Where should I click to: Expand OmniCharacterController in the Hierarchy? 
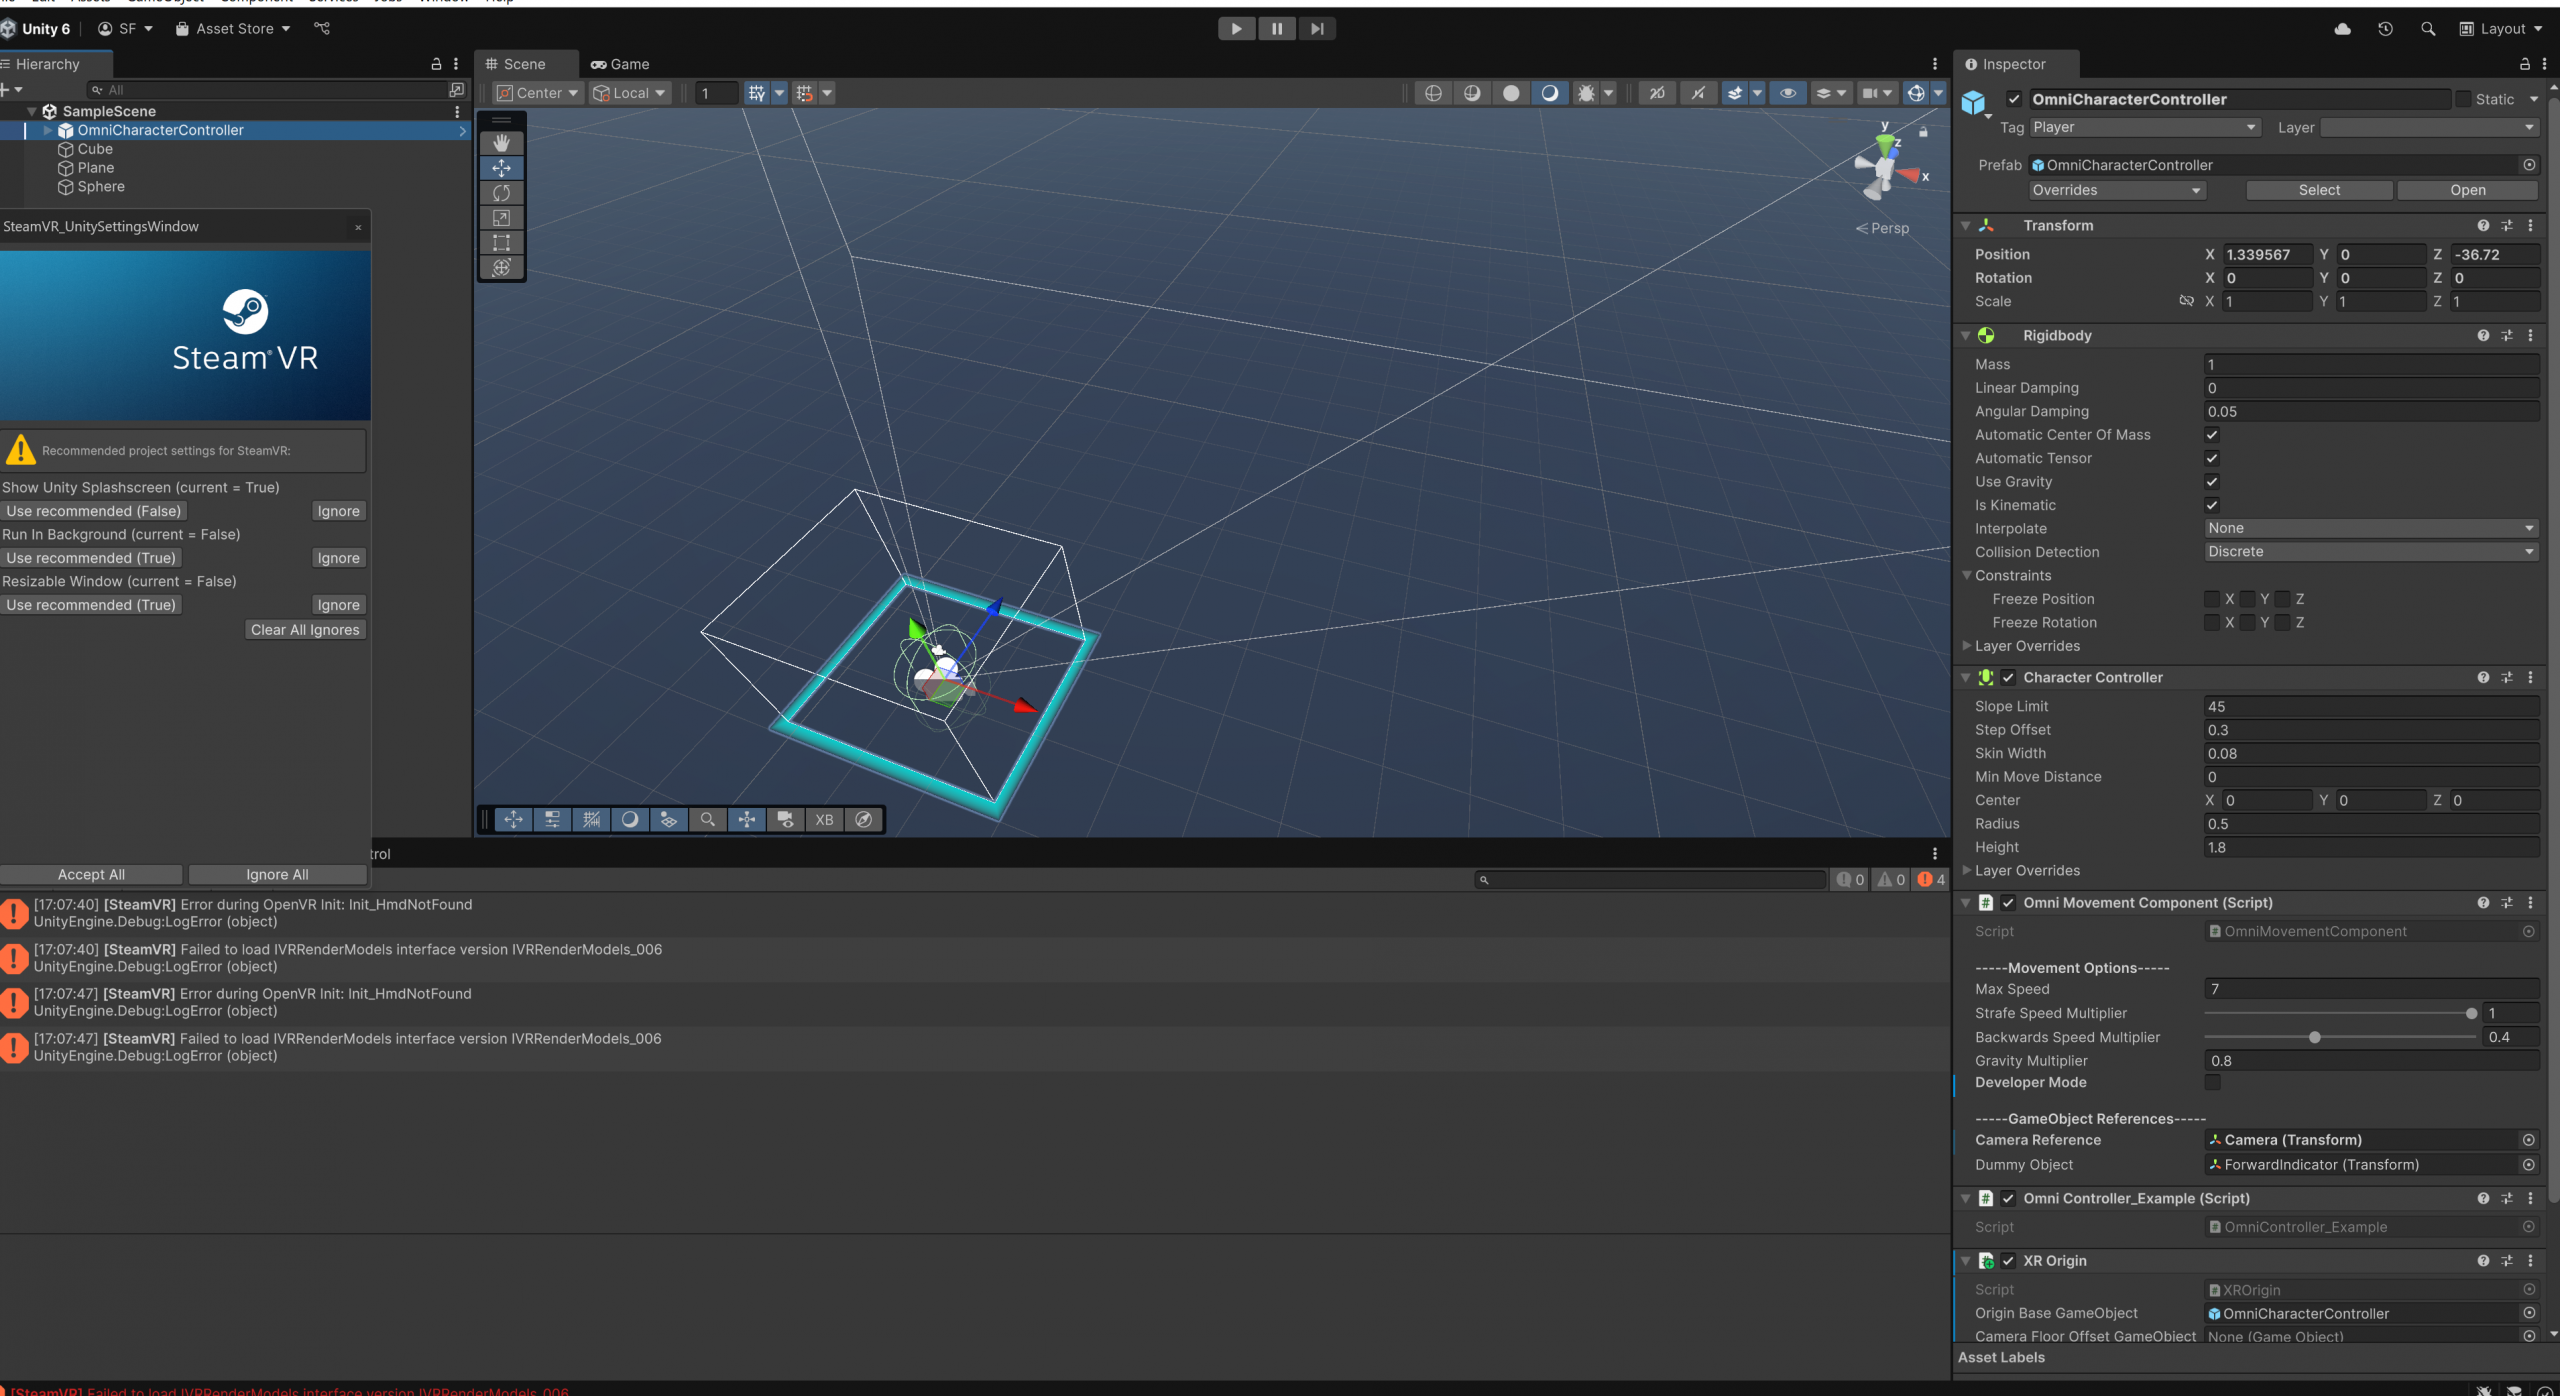[47, 131]
